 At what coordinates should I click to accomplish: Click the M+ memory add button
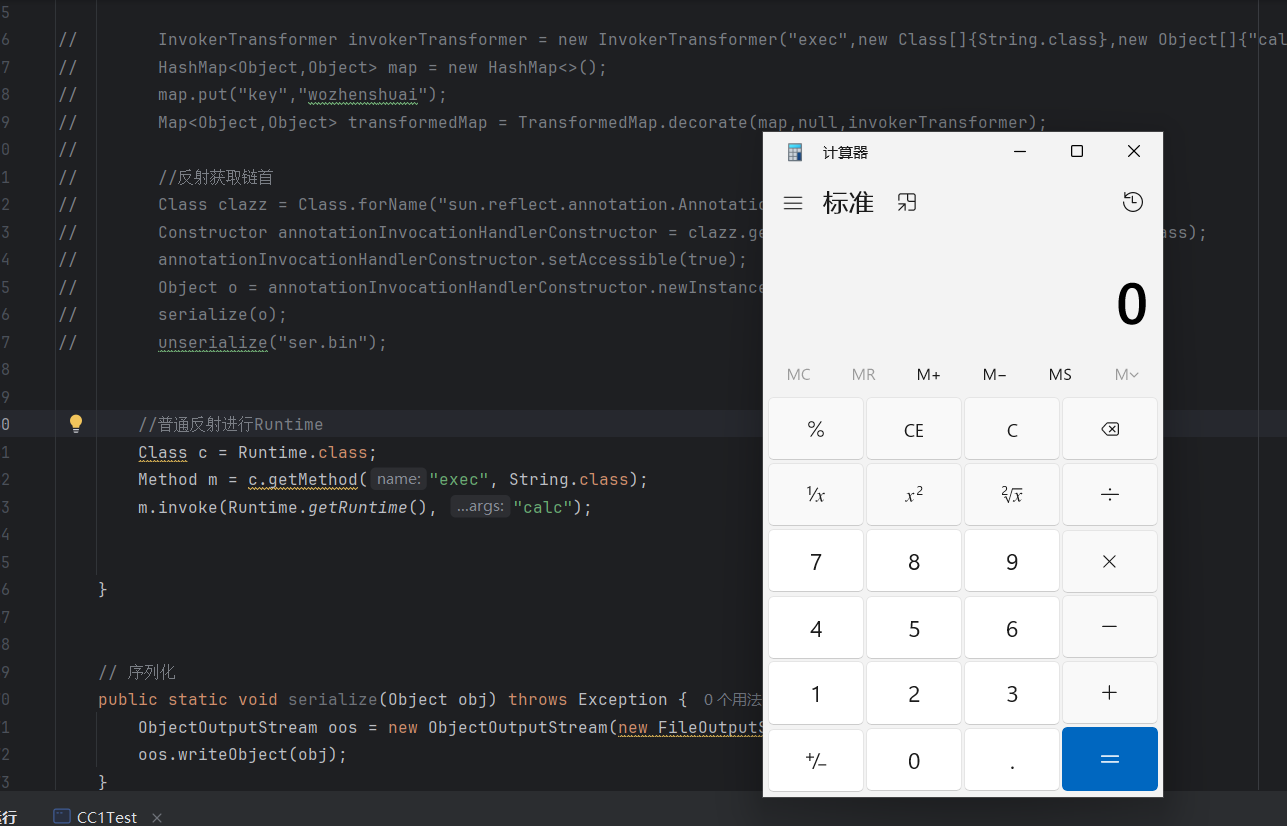[x=929, y=375]
